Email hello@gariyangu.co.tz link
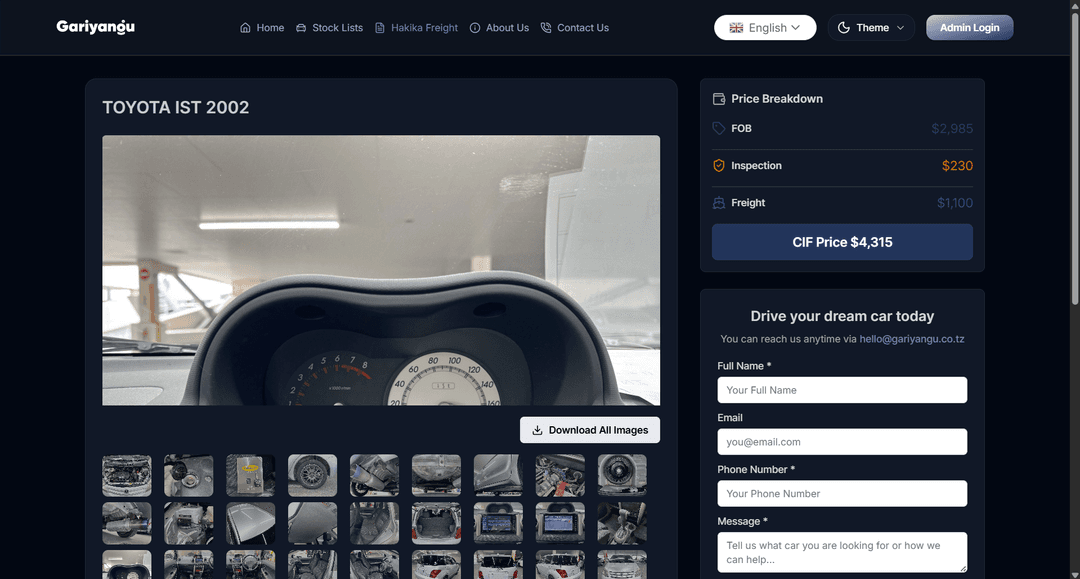Image resolution: width=1080 pixels, height=579 pixels. click(911, 339)
